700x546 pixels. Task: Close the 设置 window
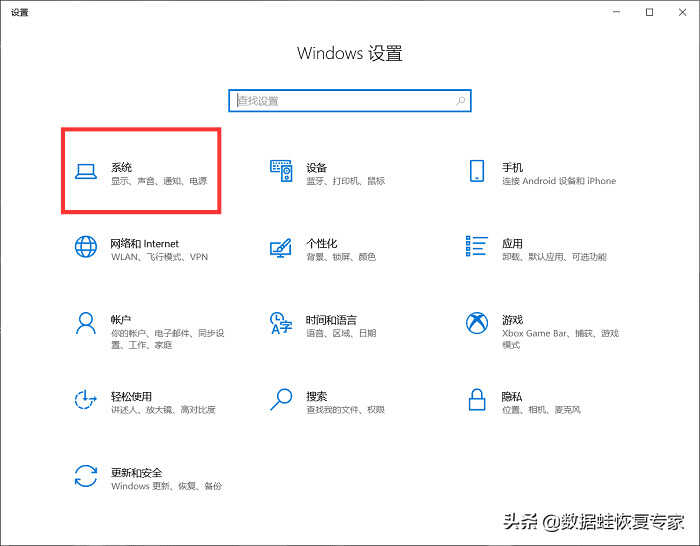point(683,12)
